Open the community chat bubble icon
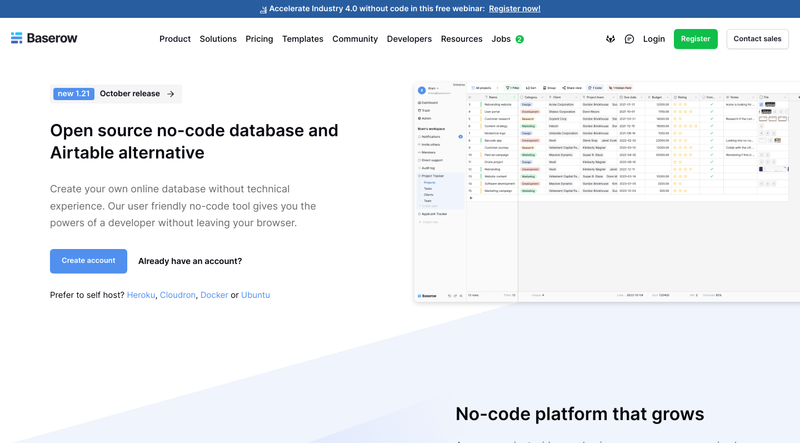Screen dimensions: 800x443 click(x=629, y=39)
